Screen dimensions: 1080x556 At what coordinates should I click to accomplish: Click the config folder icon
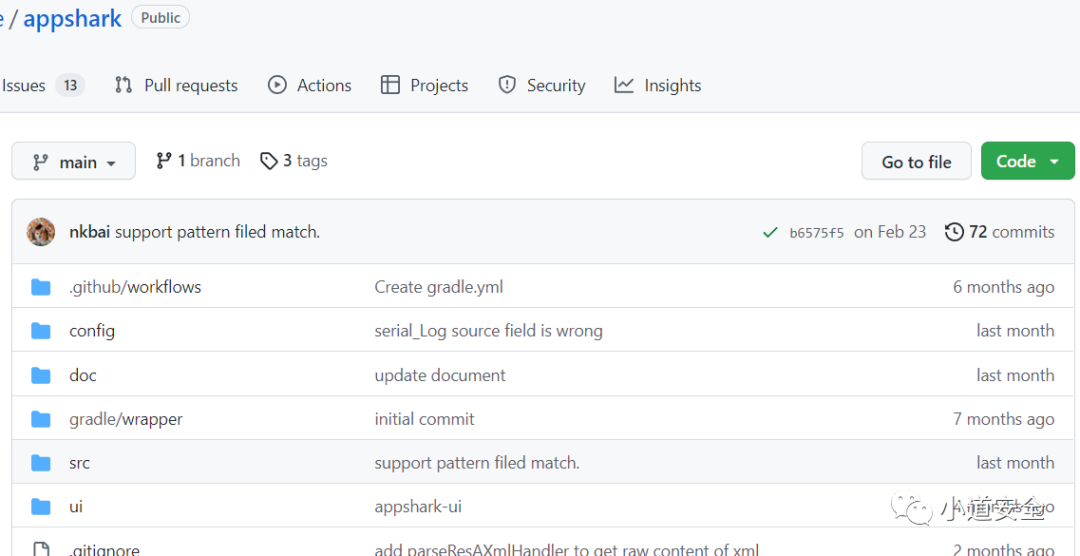[41, 331]
